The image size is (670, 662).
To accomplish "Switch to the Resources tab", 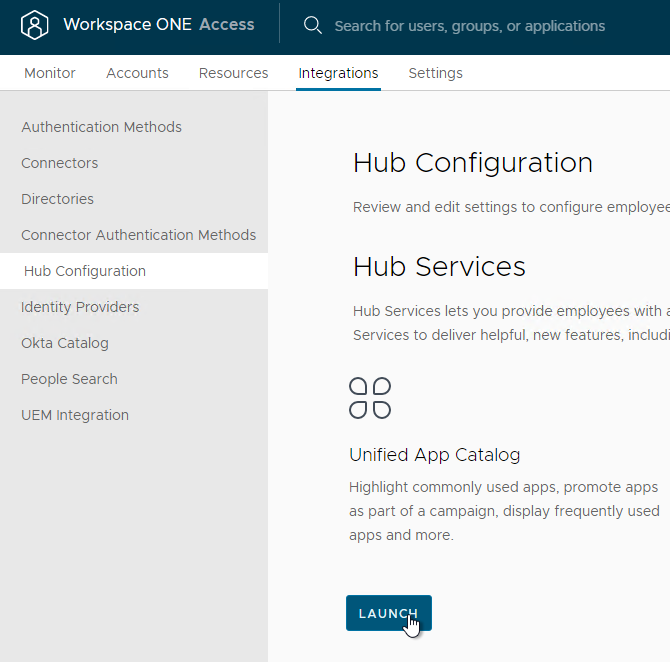I will click(x=233, y=73).
